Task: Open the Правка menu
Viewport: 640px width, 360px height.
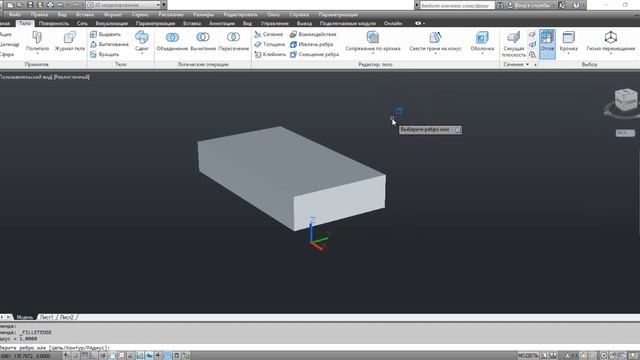Action: [x=39, y=14]
